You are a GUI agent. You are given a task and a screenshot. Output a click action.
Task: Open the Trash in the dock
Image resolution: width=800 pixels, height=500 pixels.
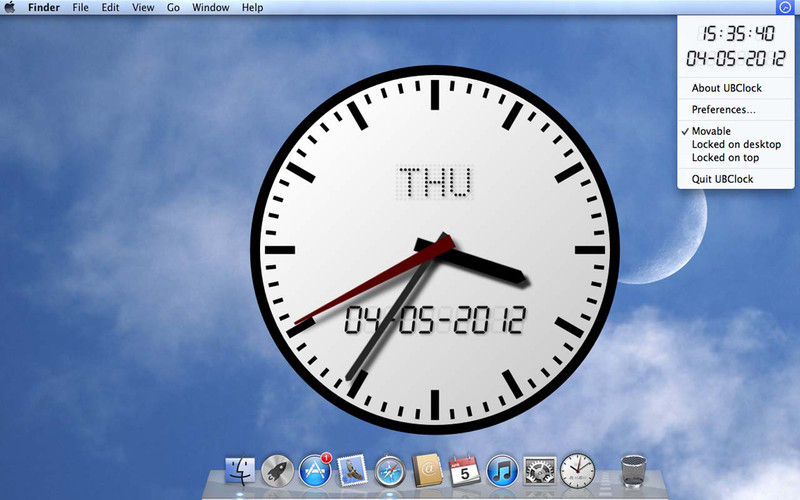633,470
